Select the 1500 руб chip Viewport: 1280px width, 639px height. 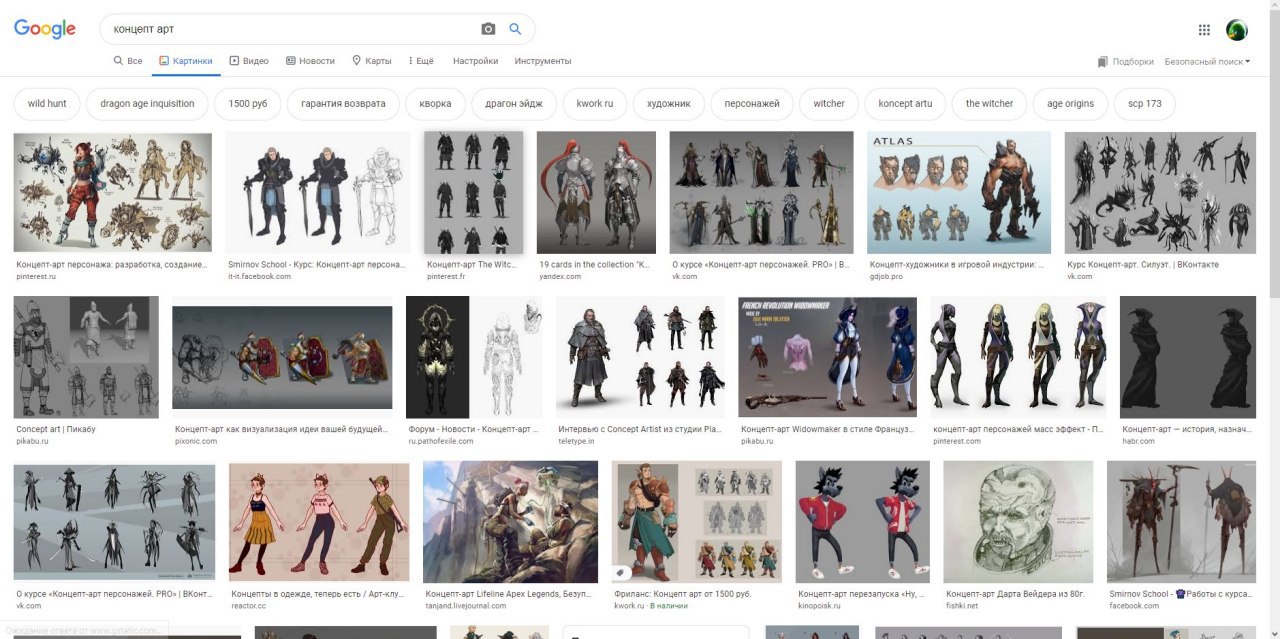click(248, 104)
